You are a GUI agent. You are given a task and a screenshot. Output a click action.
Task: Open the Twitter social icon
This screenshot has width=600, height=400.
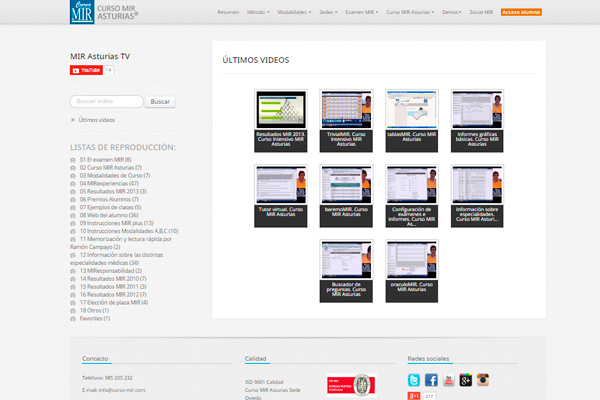point(414,380)
